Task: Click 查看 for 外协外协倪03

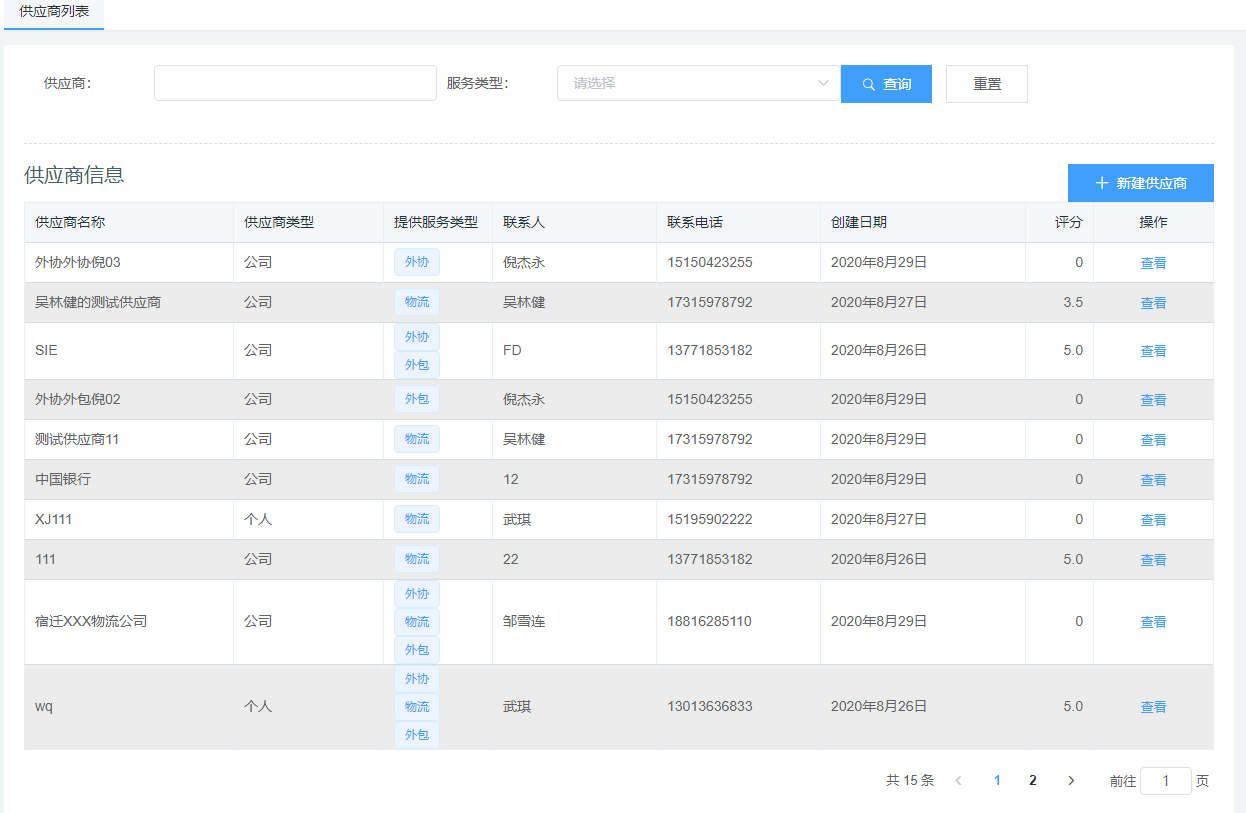Action: 1153,263
